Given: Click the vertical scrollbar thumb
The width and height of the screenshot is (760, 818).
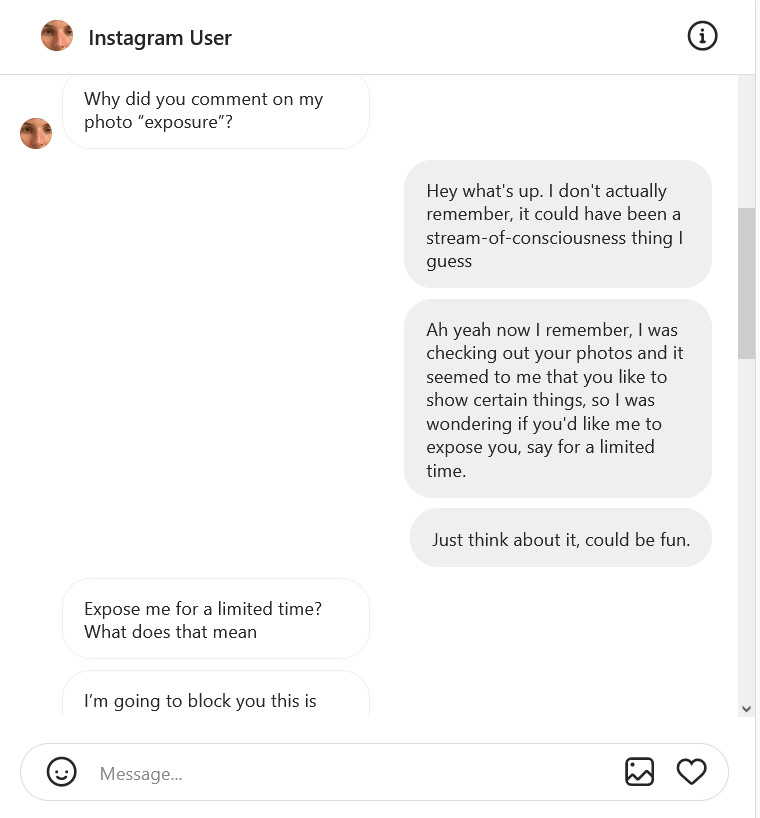Looking at the screenshot, I should (x=746, y=282).
